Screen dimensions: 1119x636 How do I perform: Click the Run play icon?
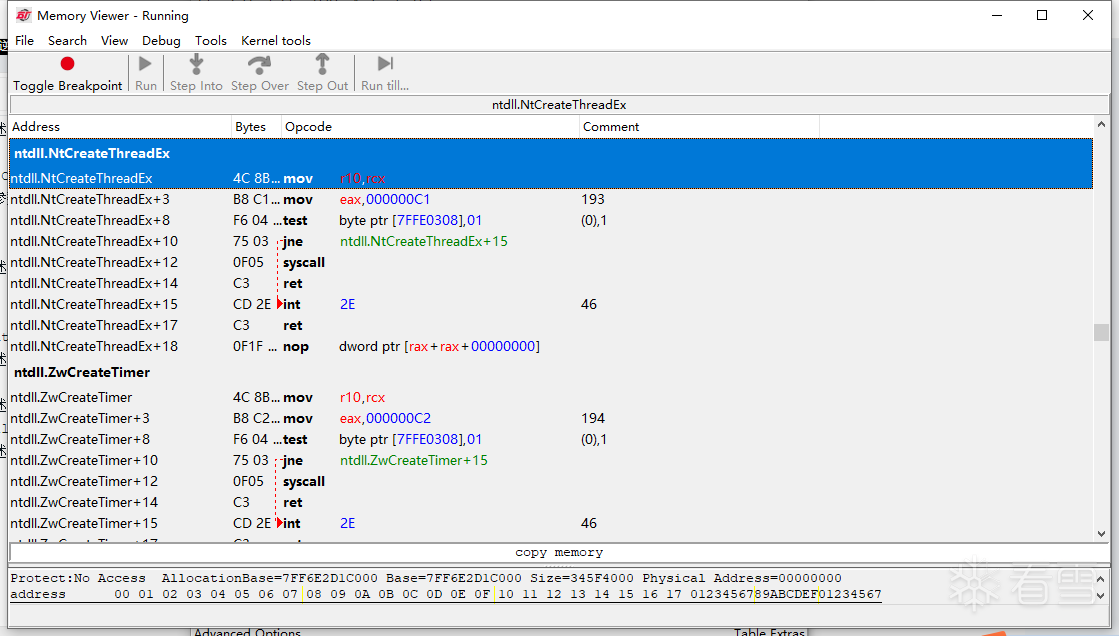(x=145, y=64)
